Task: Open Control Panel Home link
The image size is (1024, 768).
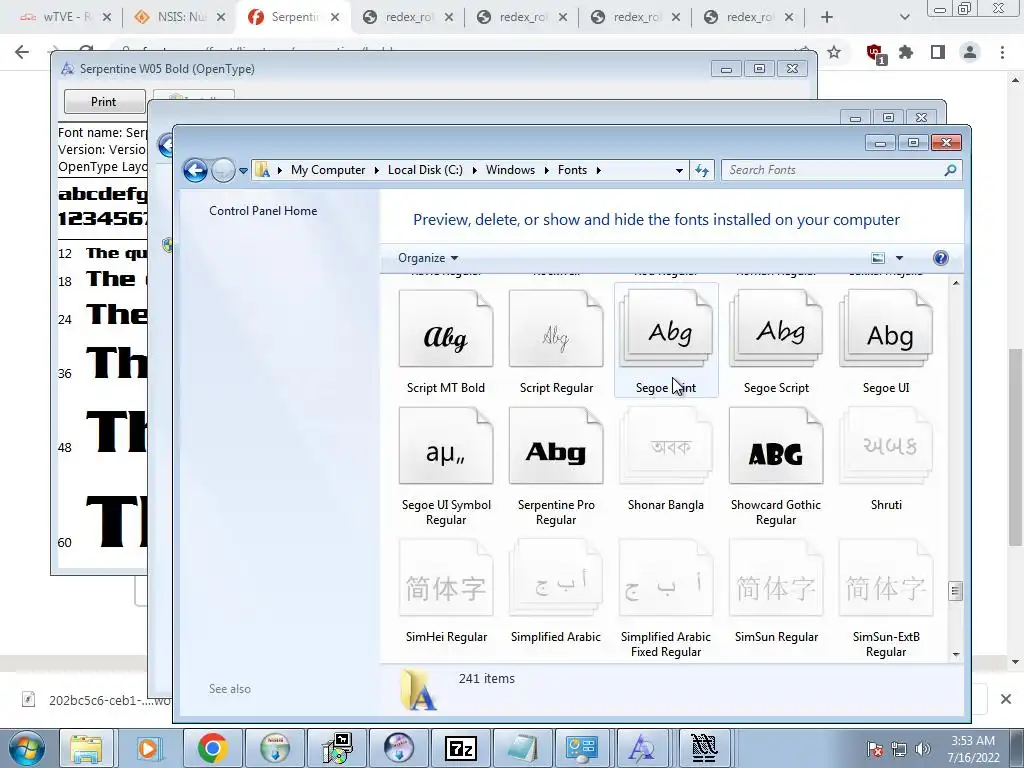Action: tap(263, 211)
